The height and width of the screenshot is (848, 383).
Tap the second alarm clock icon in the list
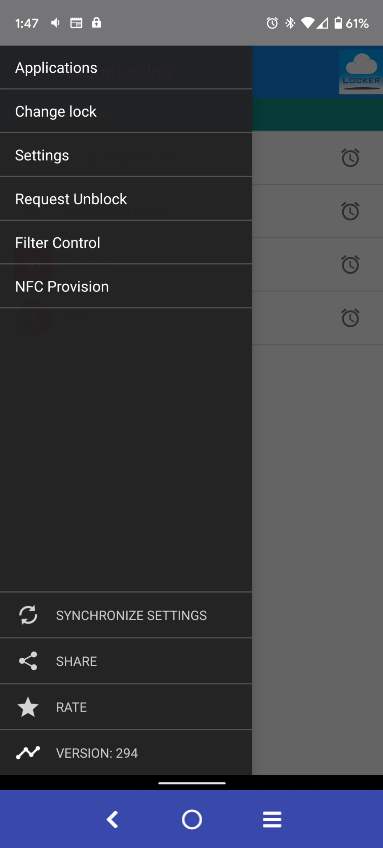coord(350,210)
